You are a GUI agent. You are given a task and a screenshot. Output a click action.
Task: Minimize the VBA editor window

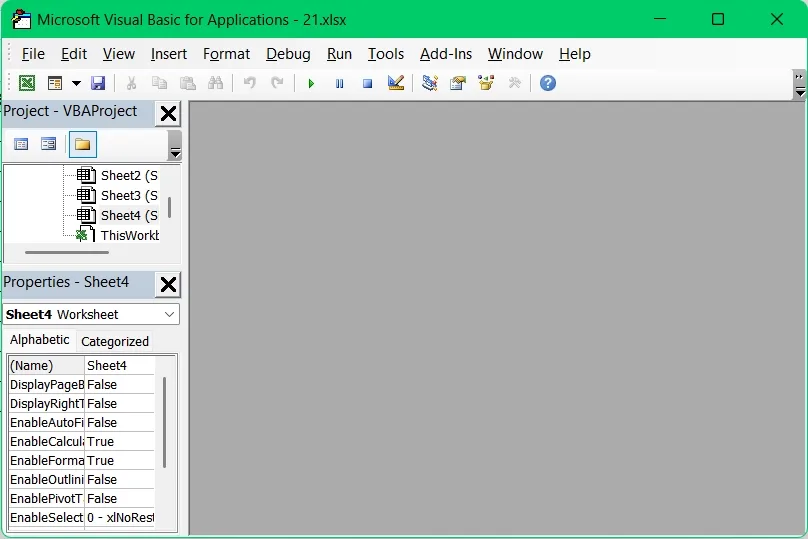(660, 19)
